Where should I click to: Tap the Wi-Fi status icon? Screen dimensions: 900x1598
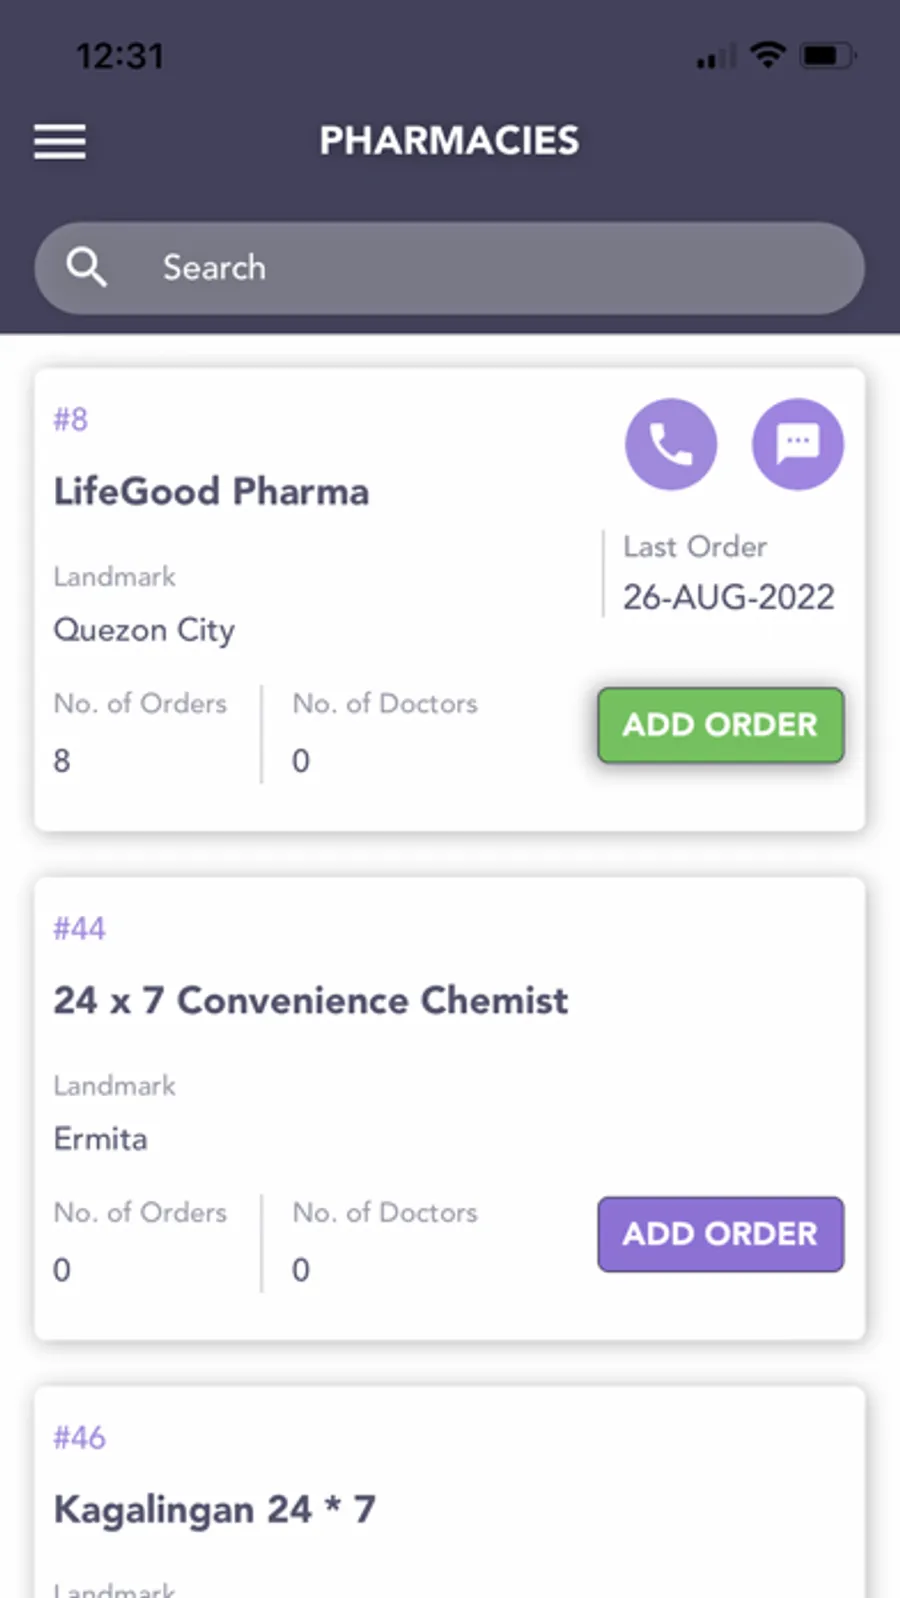point(767,55)
